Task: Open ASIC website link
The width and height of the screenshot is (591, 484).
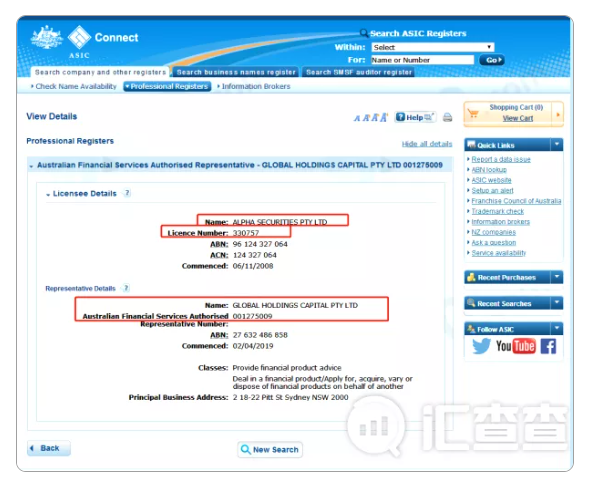Action: click(x=491, y=180)
